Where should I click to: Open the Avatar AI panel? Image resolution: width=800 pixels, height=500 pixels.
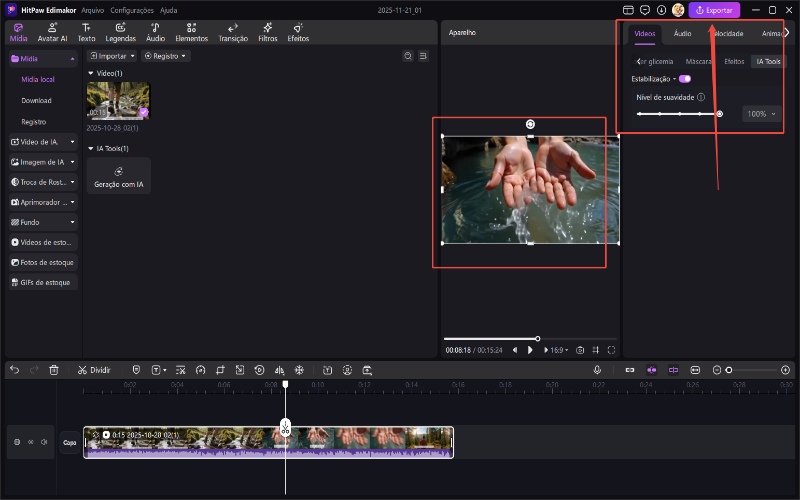51,31
